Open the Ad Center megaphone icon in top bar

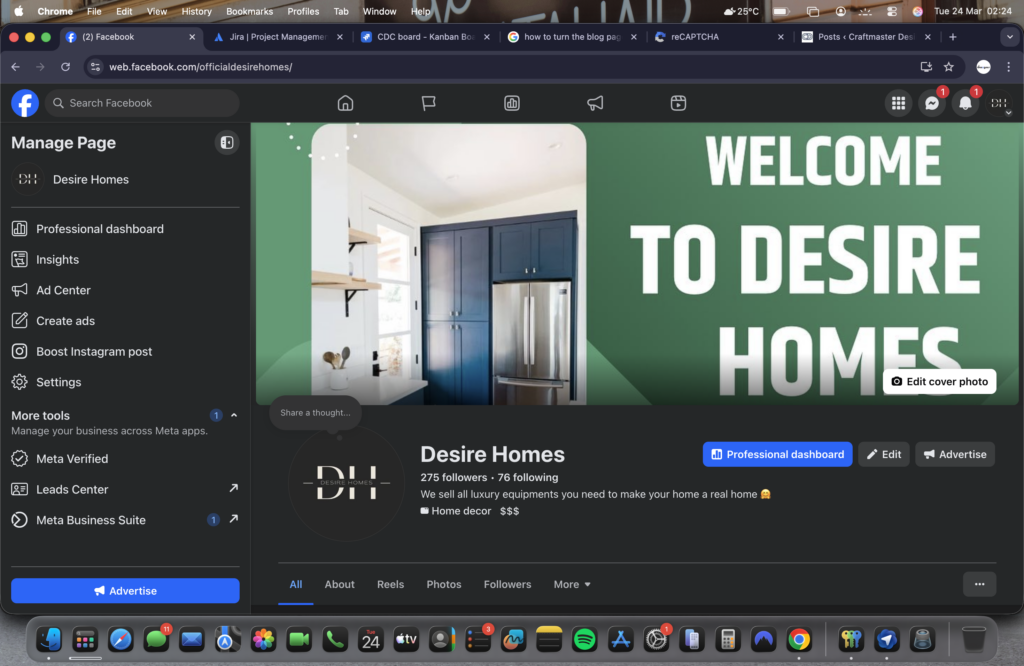[595, 103]
